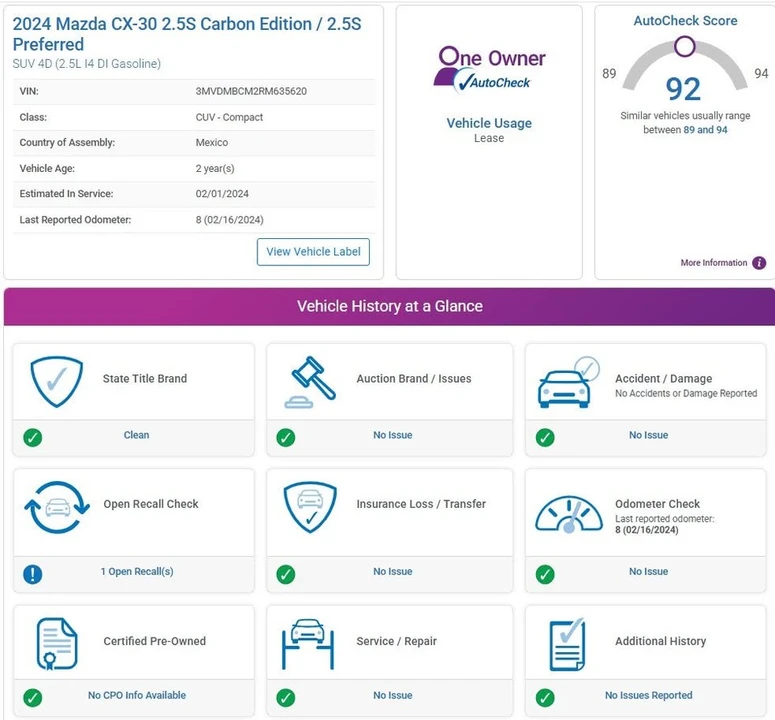
Task: Click the AutoCheck Score heading
Action: 685,21
